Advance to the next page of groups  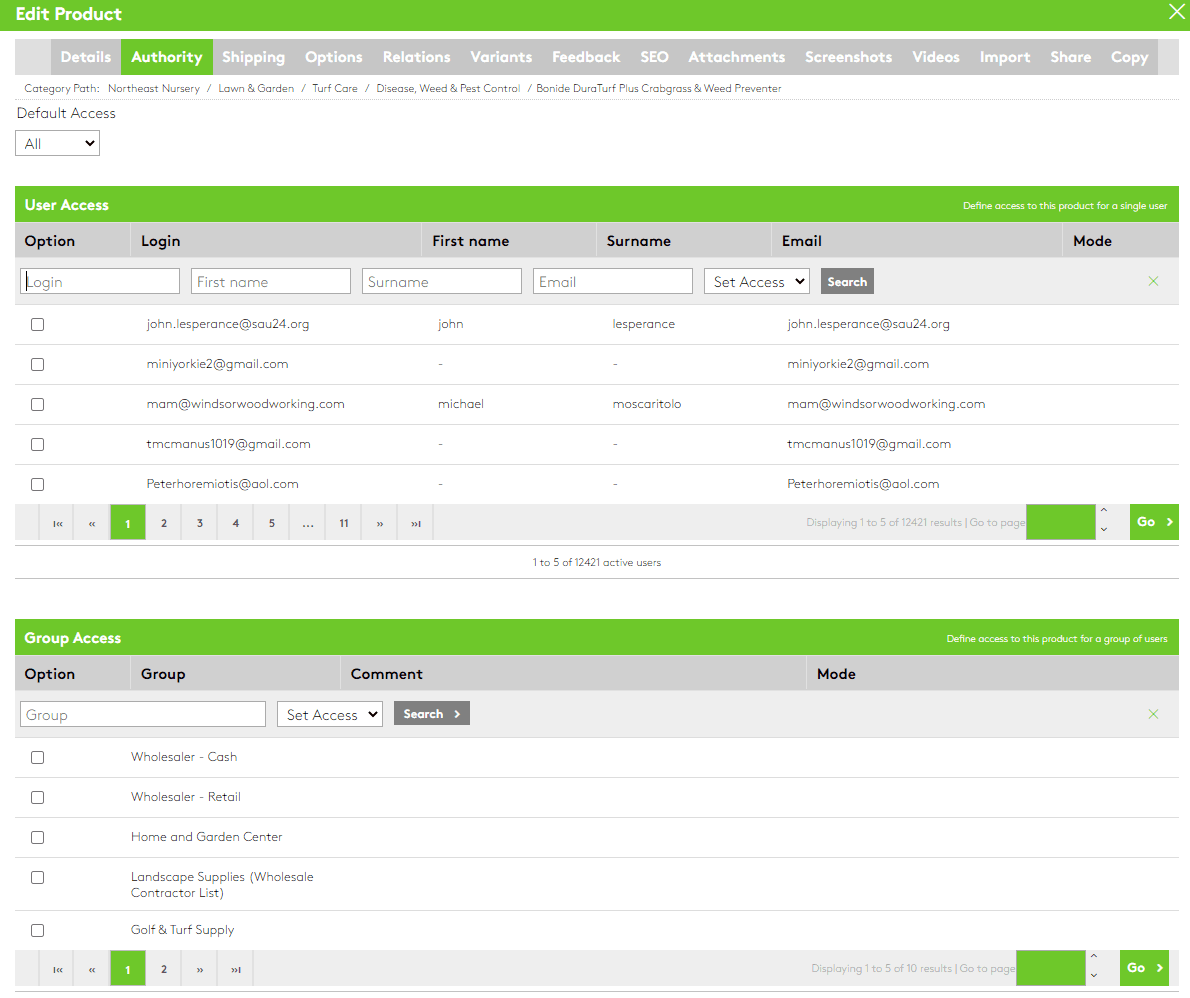[199, 968]
